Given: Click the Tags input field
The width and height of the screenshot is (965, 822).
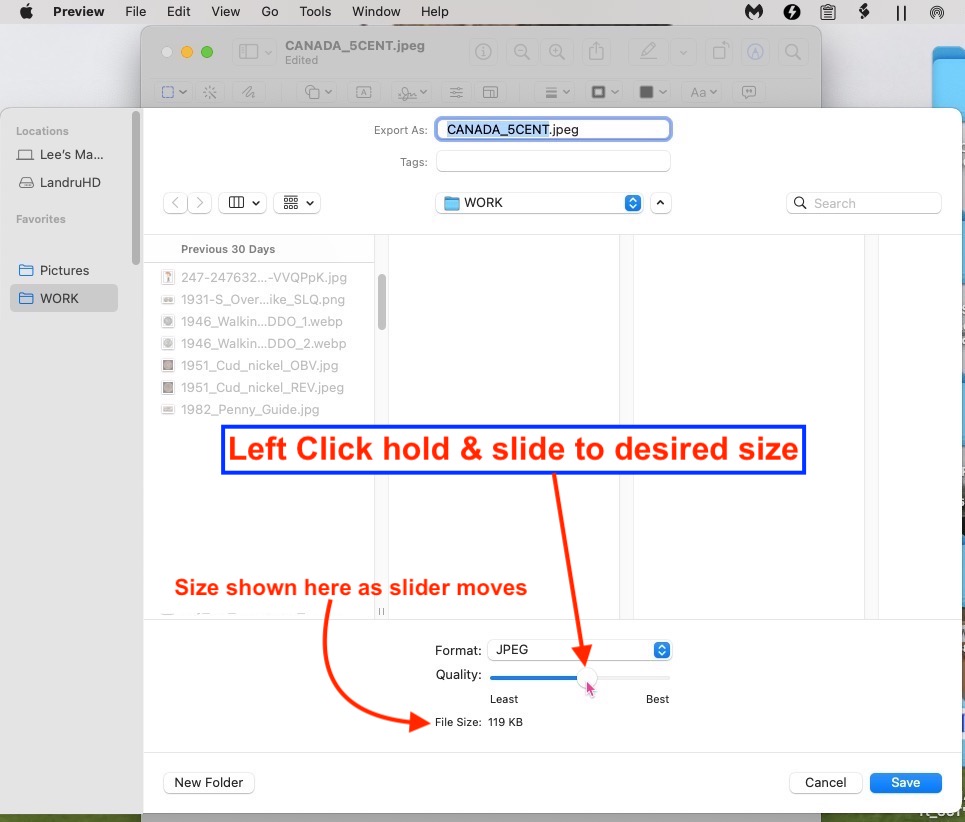Looking at the screenshot, I should [x=553, y=162].
